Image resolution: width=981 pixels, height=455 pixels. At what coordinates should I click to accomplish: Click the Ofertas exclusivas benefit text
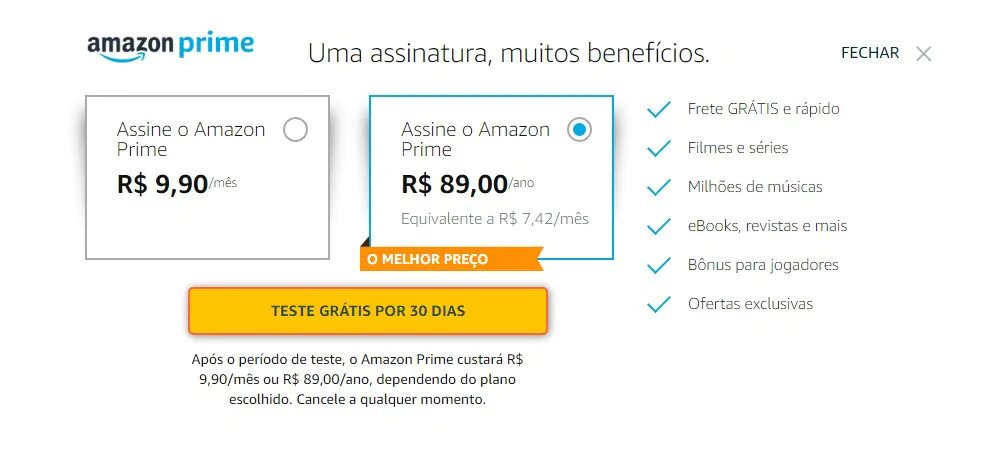click(750, 304)
